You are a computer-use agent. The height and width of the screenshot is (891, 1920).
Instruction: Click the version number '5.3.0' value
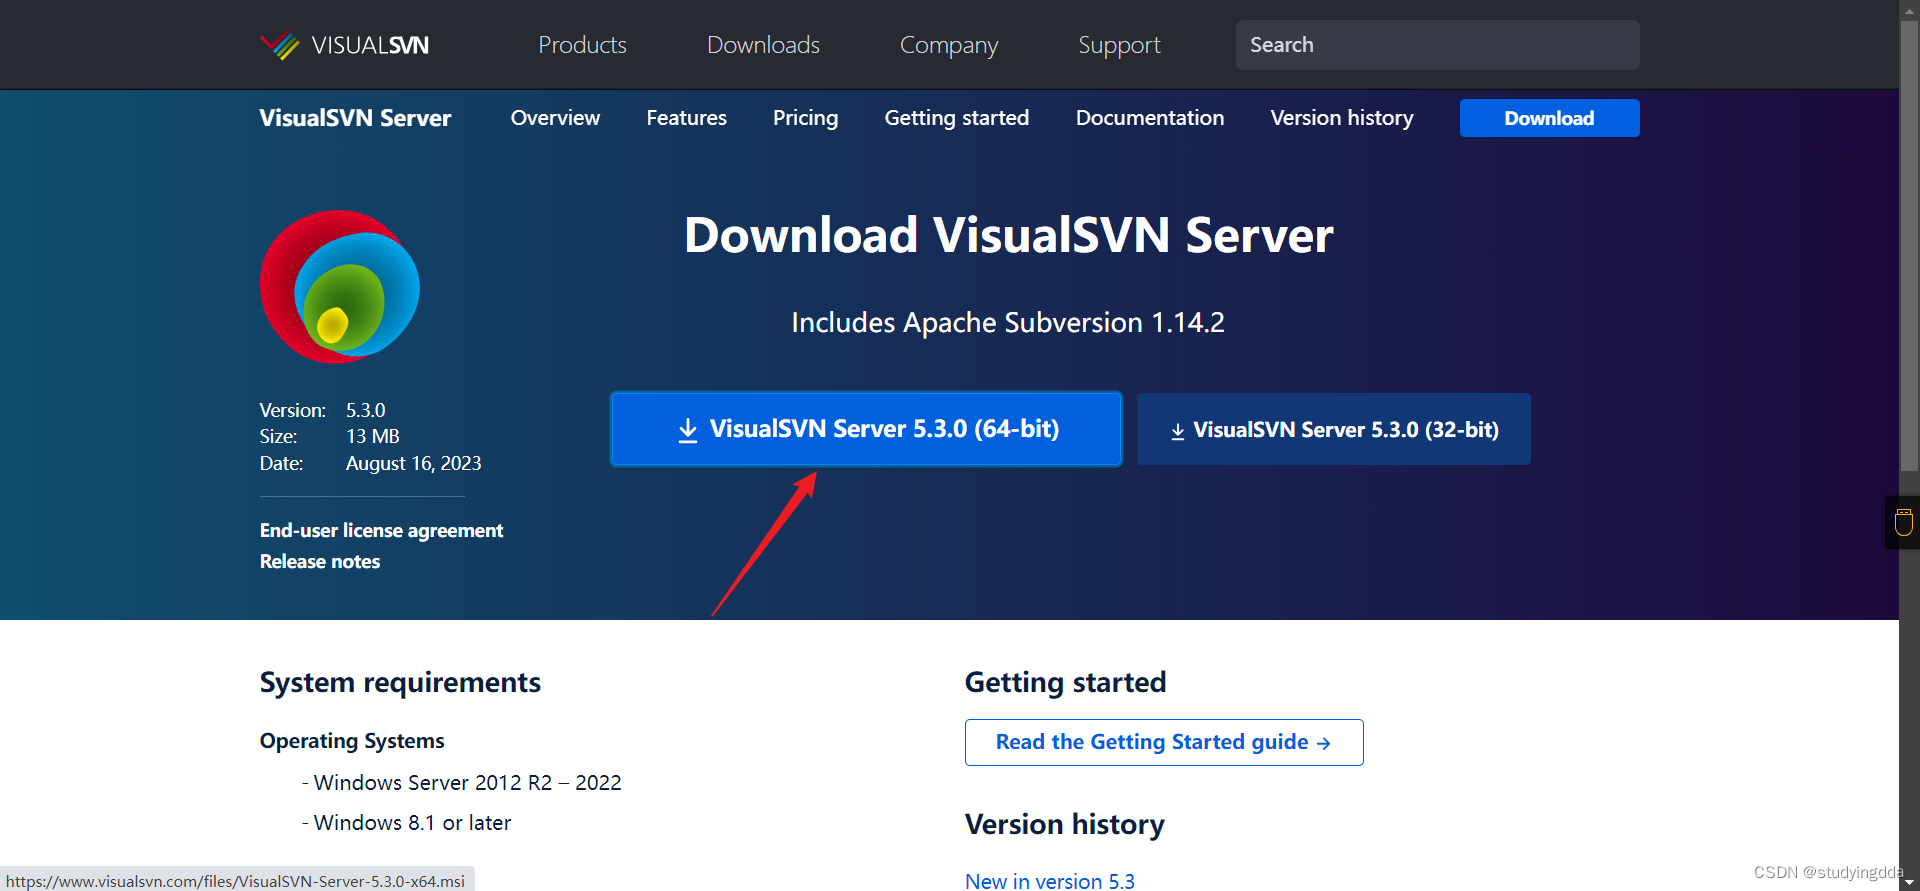coord(366,410)
